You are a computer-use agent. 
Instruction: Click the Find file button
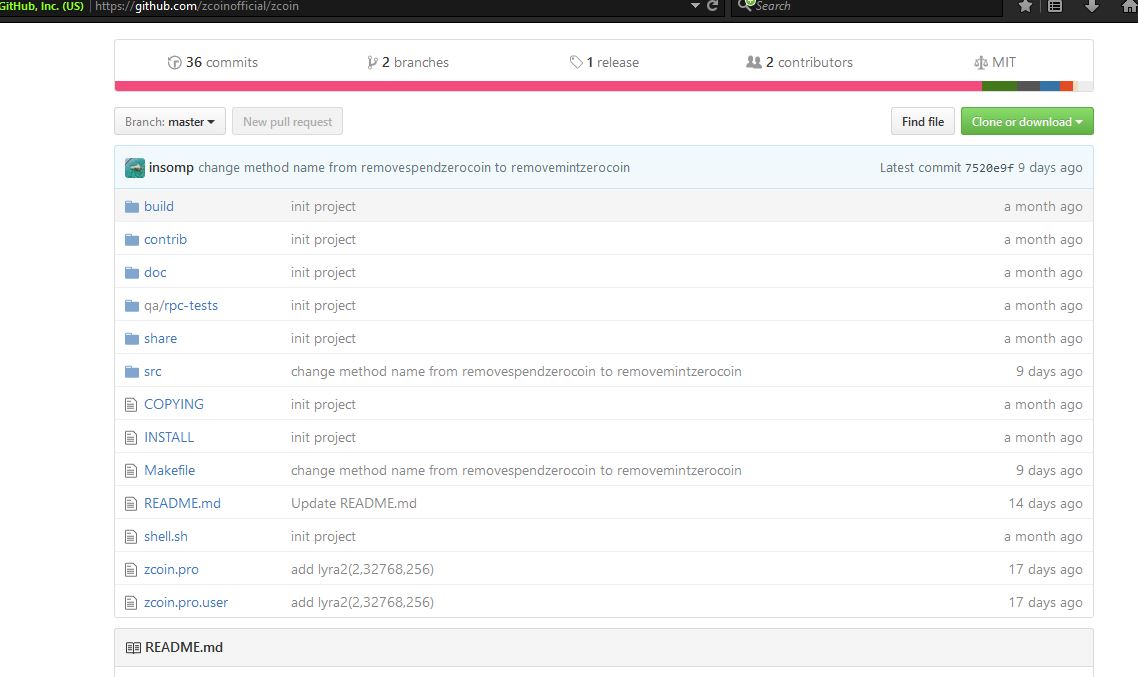point(922,121)
